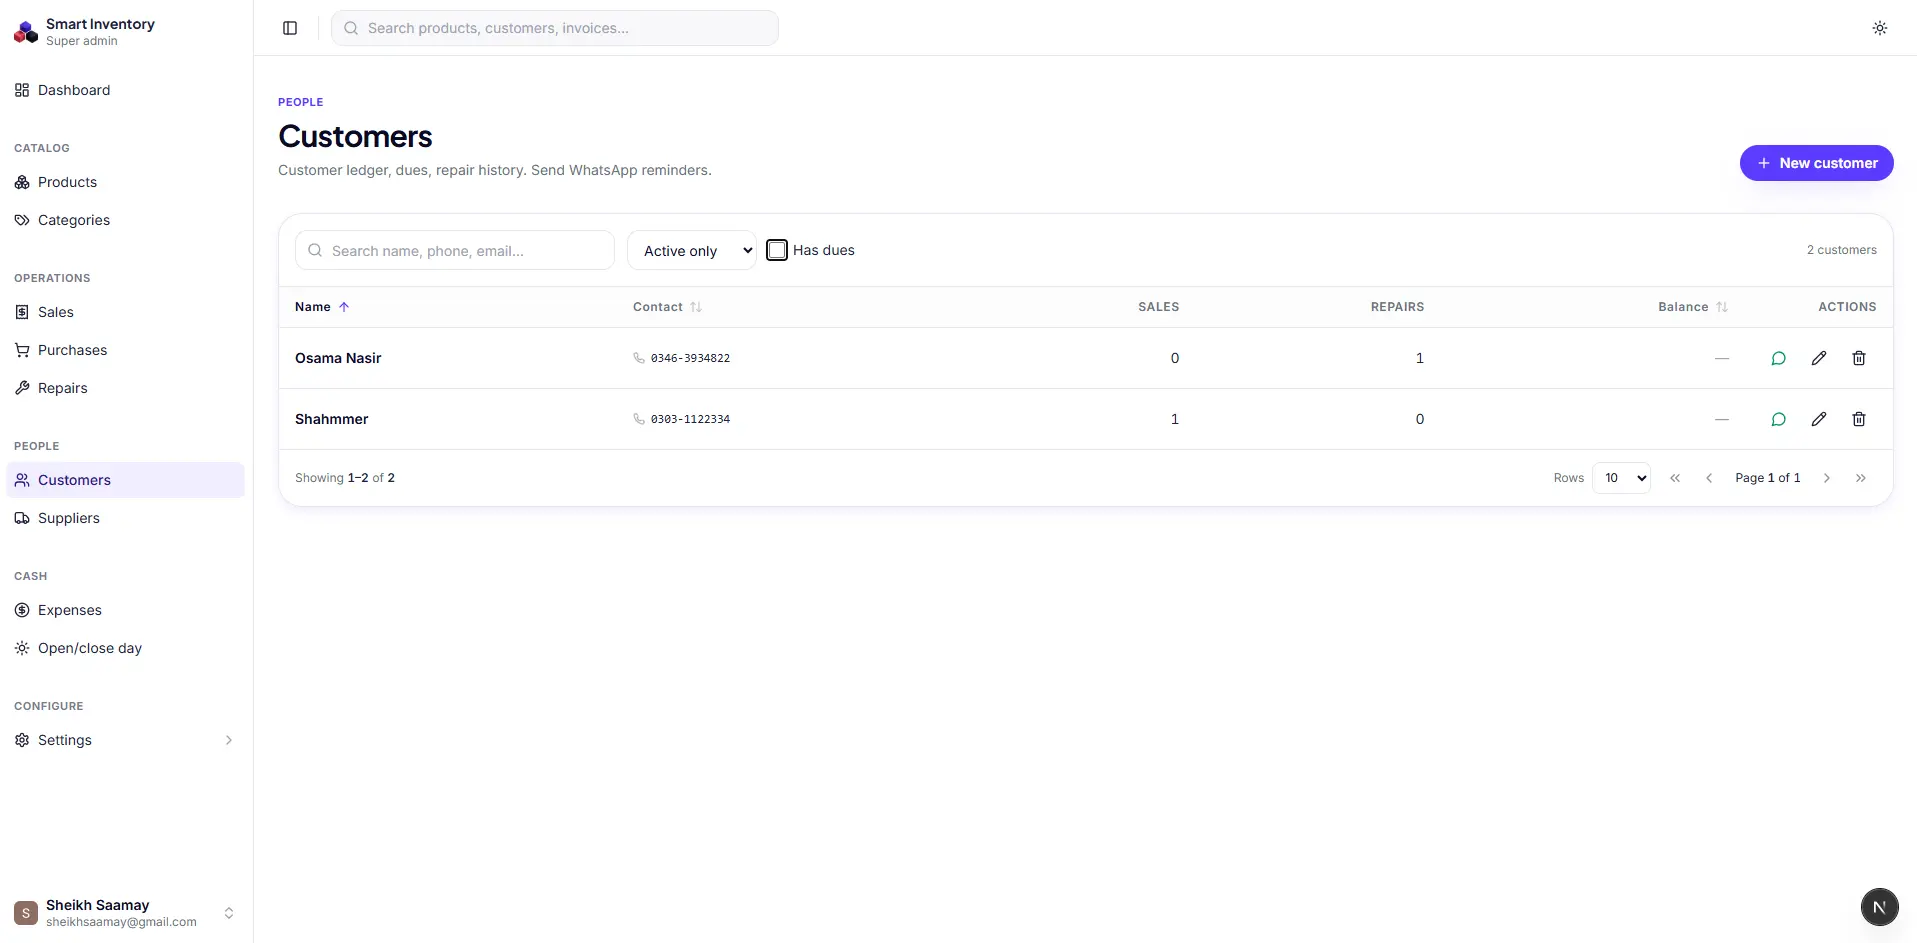Change the Rows per page dropdown

(x=1621, y=478)
